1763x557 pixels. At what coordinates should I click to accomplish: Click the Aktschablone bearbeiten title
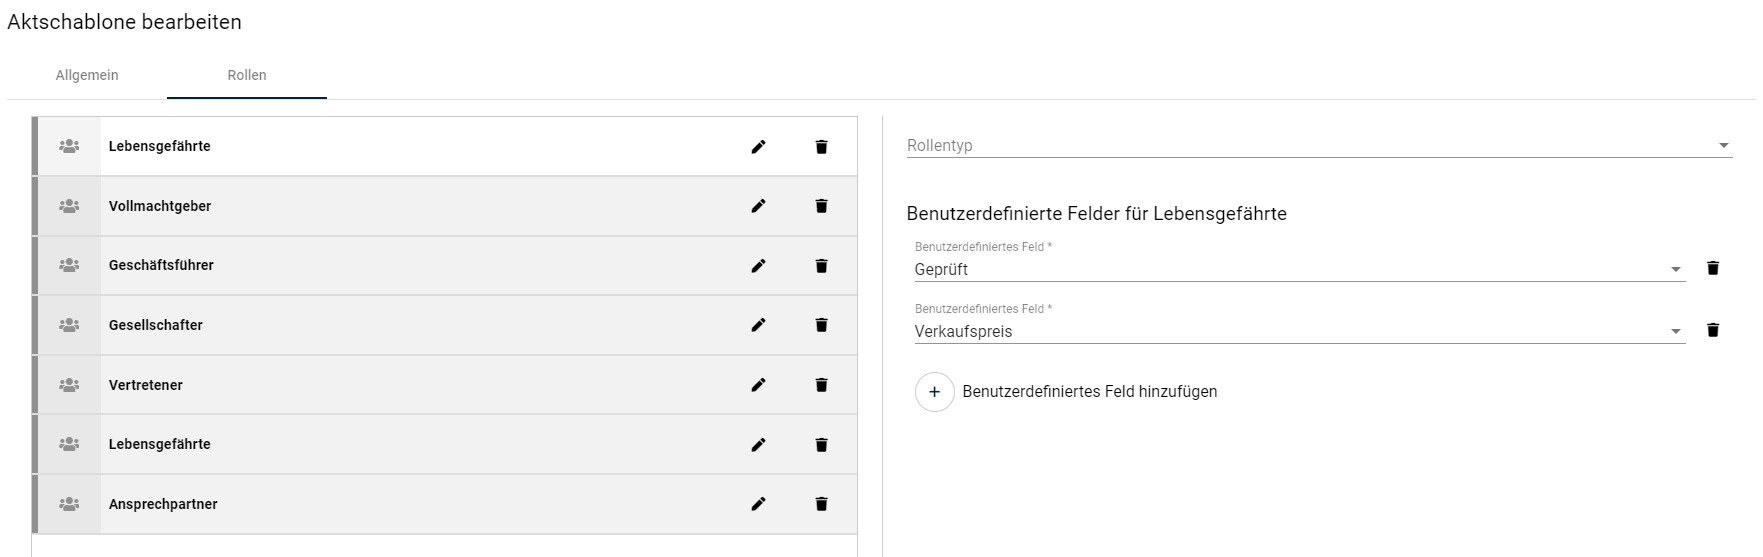coord(124,22)
